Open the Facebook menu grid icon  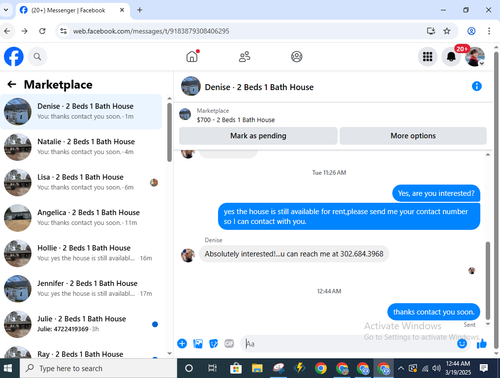click(428, 57)
